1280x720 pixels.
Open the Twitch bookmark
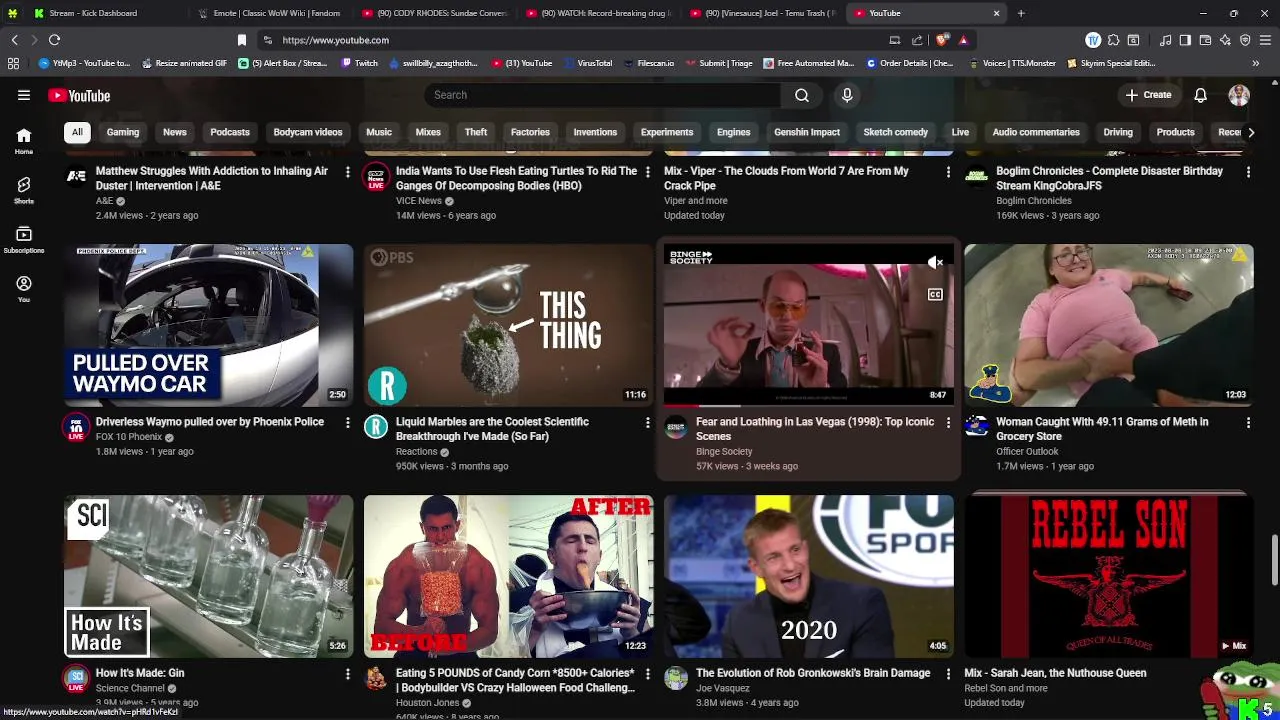click(360, 63)
